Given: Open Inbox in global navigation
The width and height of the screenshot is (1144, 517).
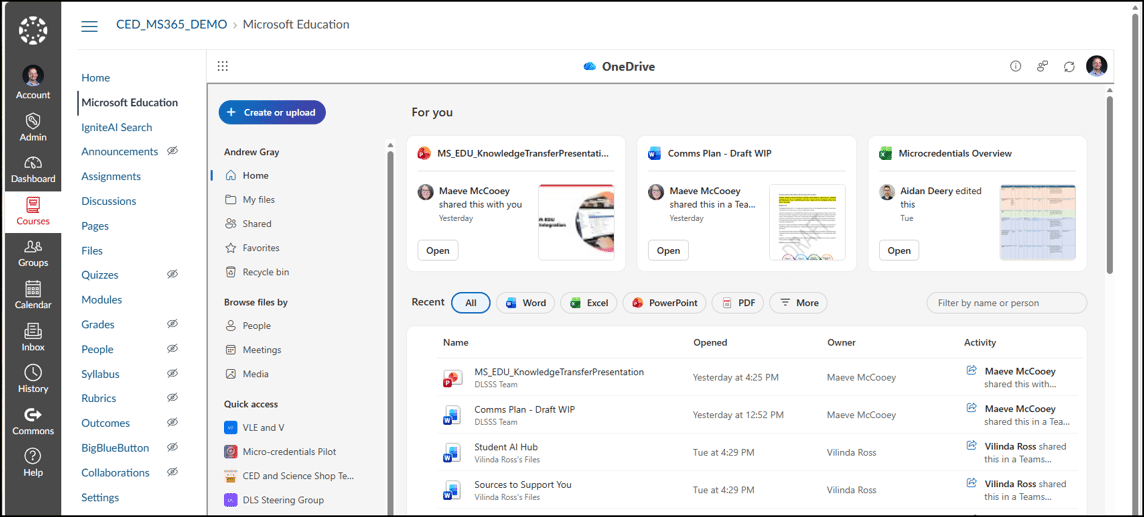Looking at the screenshot, I should (33, 337).
